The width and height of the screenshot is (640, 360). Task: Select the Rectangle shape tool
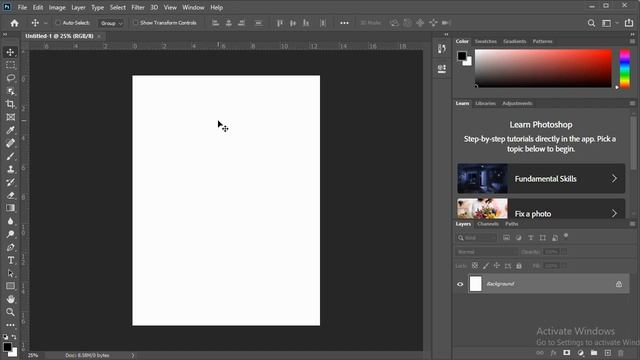coord(11,286)
